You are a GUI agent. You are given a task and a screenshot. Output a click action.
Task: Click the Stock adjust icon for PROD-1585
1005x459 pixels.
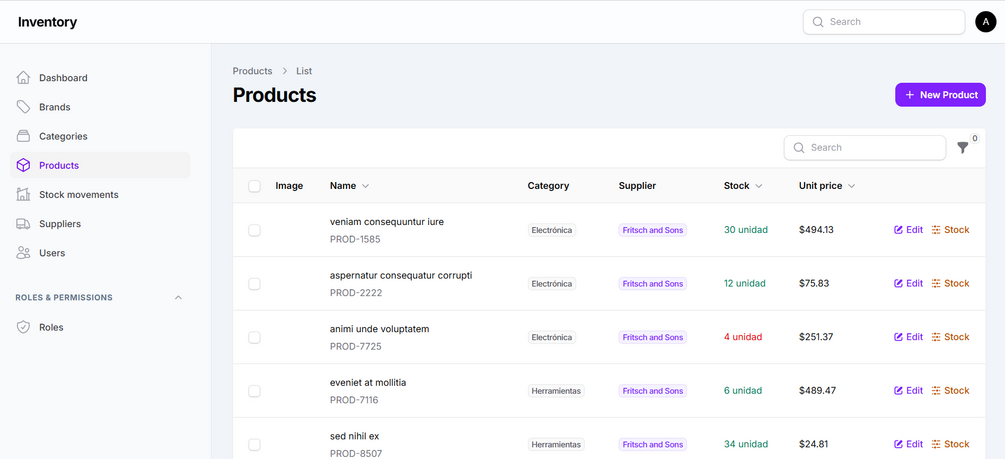coord(936,230)
